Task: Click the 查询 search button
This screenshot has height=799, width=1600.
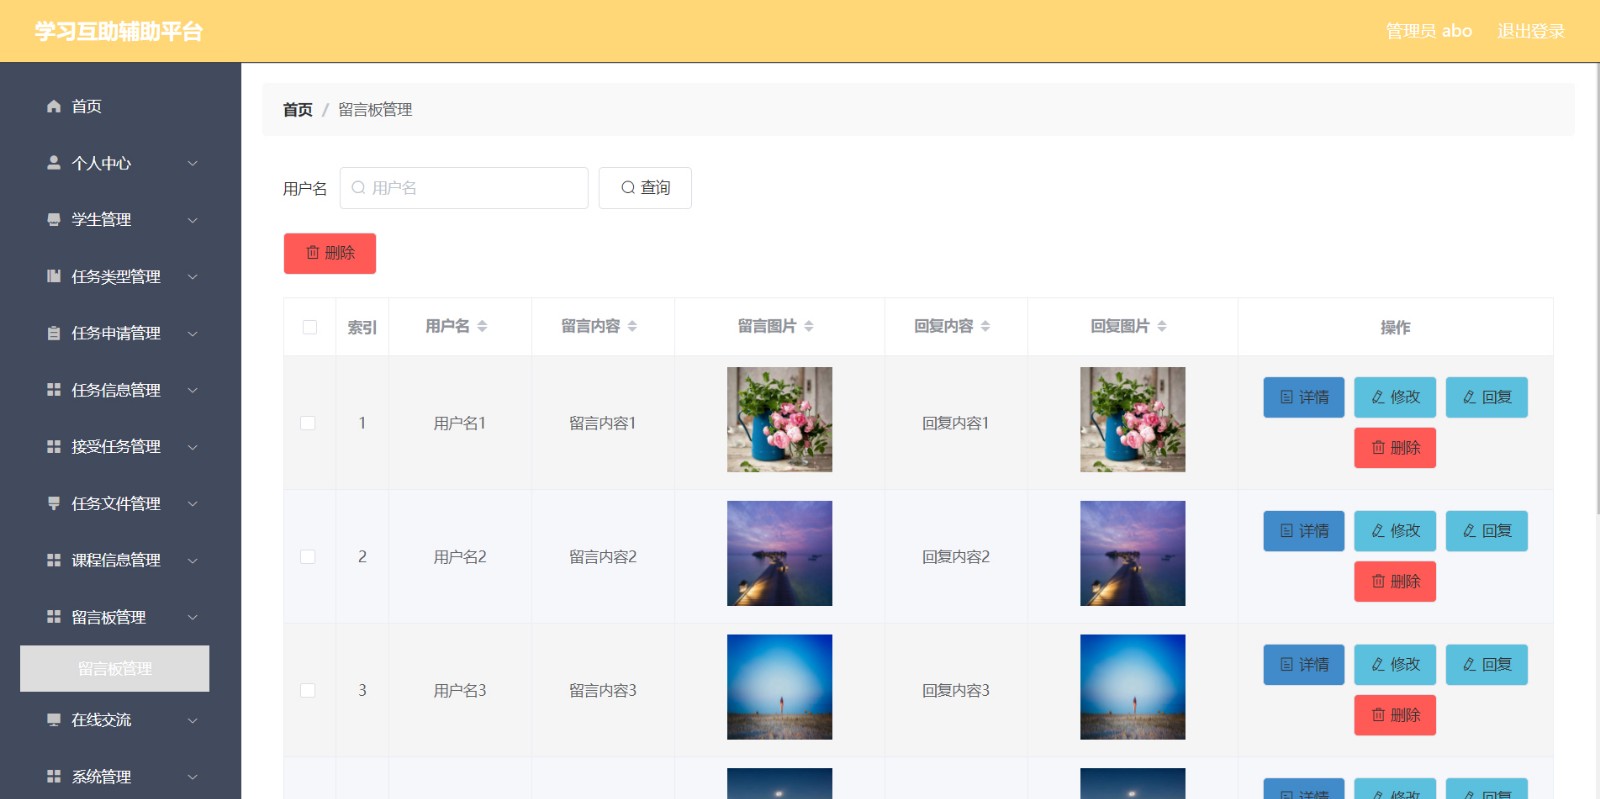Action: pos(645,188)
